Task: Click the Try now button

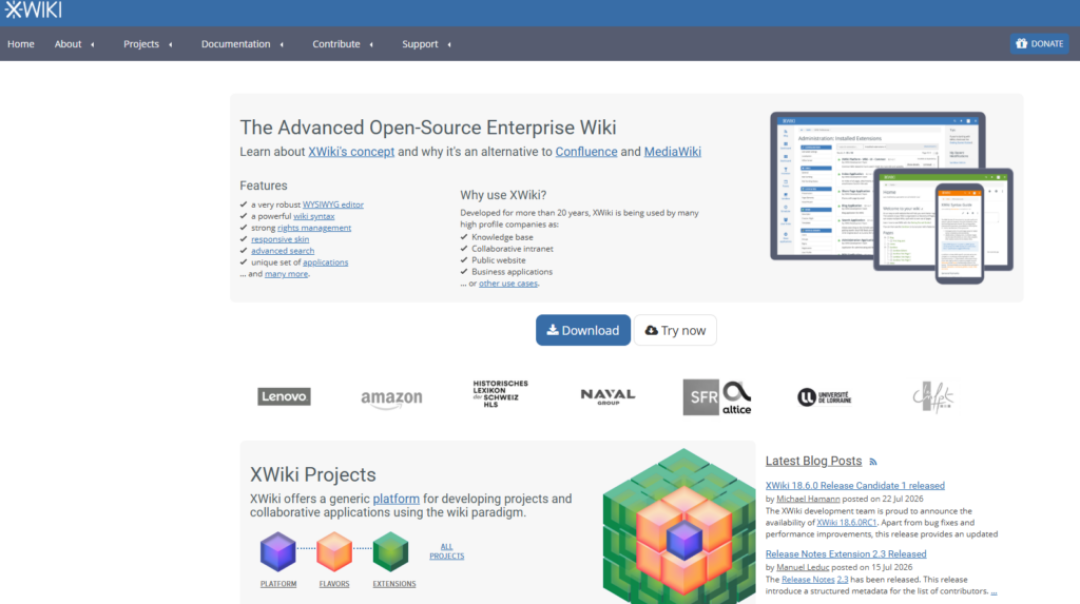Action: [675, 331]
